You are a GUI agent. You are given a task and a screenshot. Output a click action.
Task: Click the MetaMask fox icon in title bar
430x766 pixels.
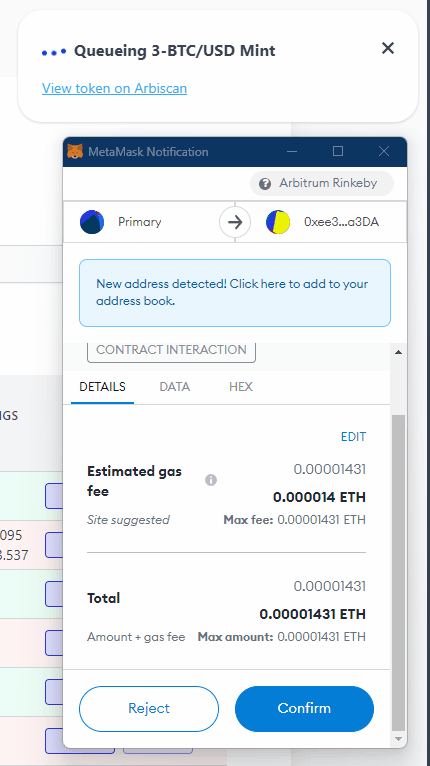click(x=75, y=151)
